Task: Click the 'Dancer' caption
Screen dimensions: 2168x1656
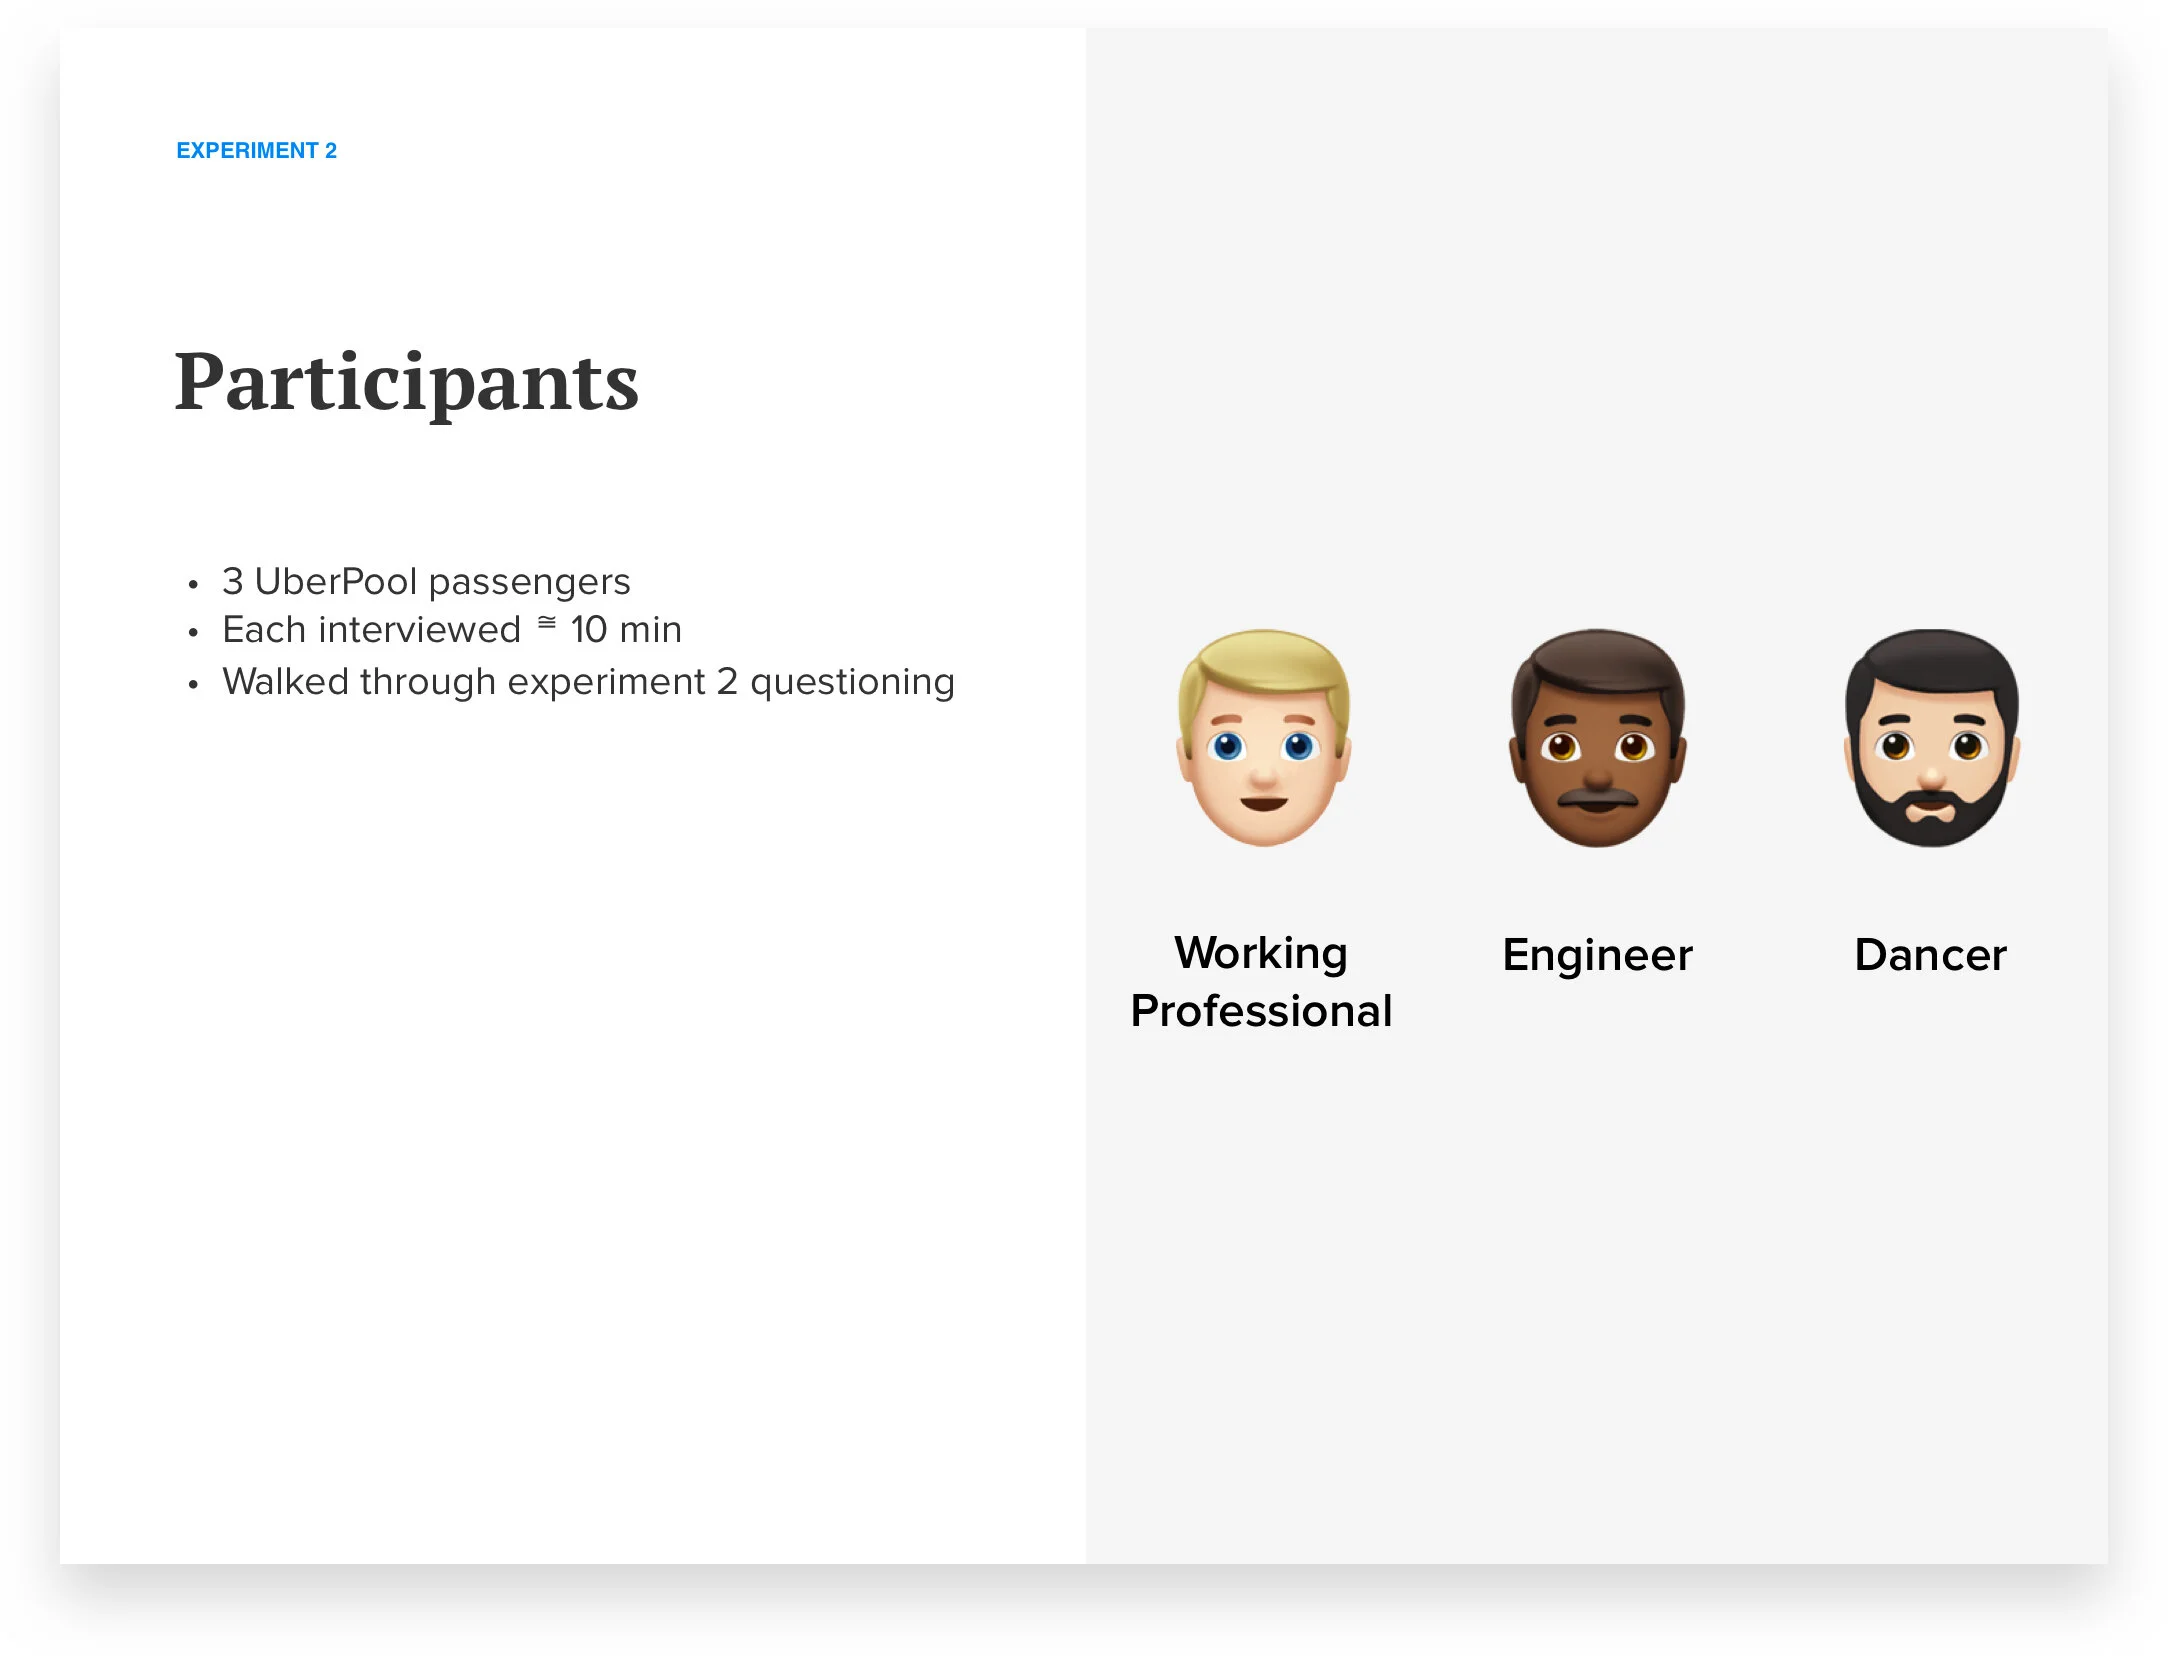Action: (1930, 955)
